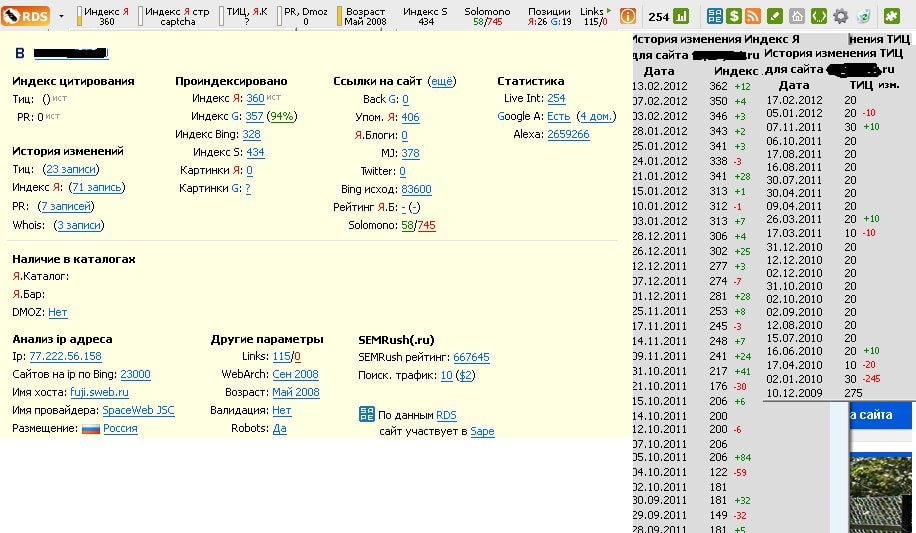This screenshot has width=916, height=533.
Task: Expand the Links arrow in toolbar
Action: click(609, 11)
